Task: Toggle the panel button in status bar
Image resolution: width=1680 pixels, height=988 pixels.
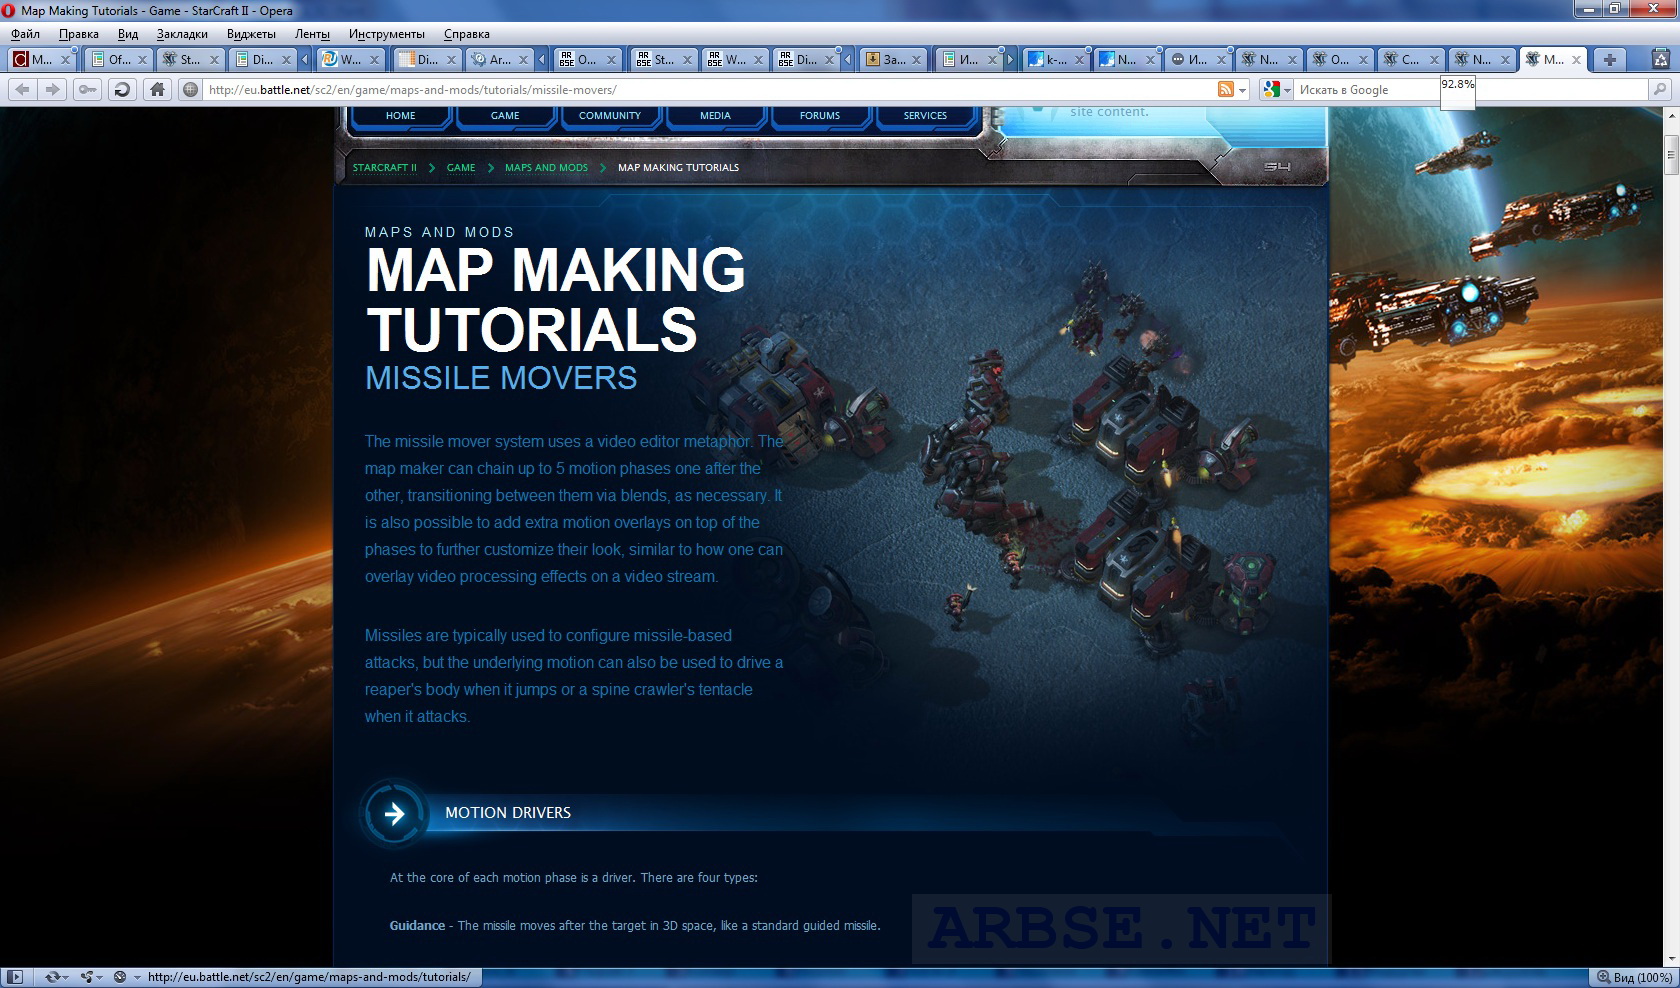Action: [x=14, y=977]
